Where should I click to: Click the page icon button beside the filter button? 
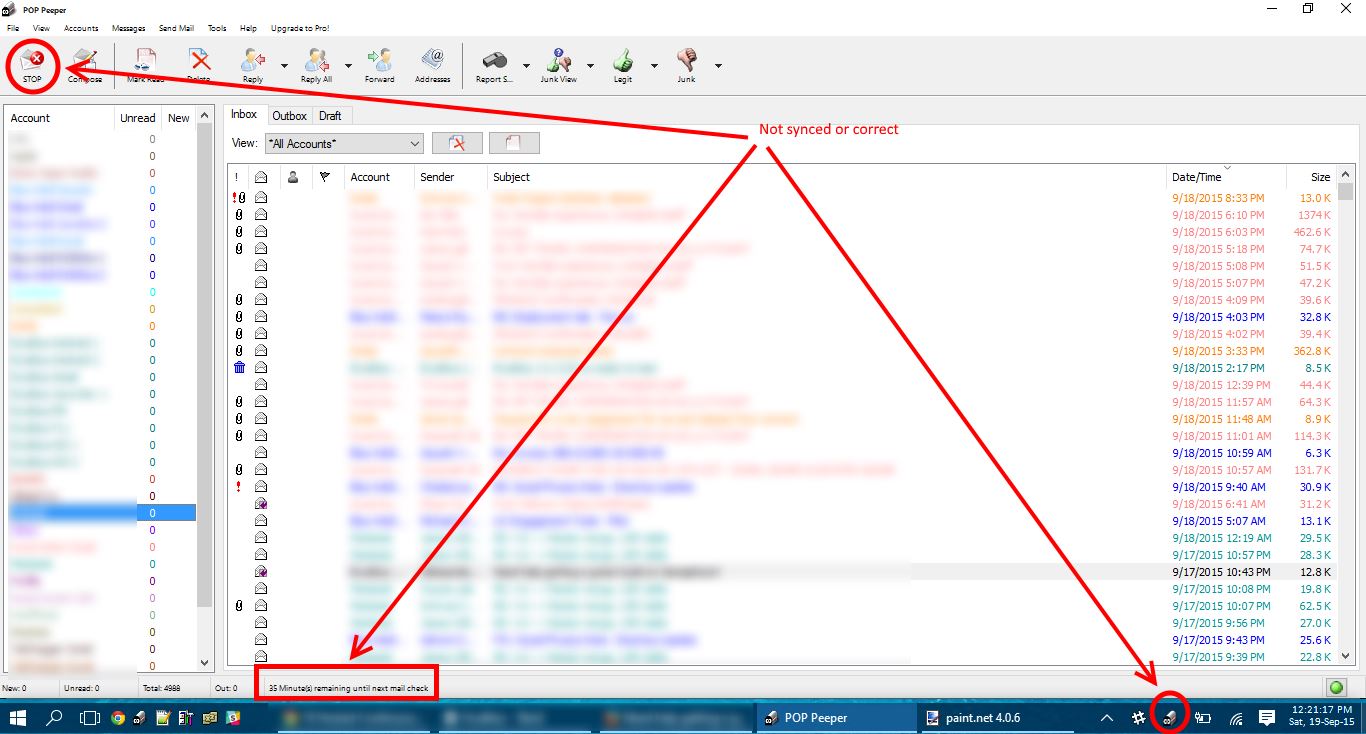[514, 143]
